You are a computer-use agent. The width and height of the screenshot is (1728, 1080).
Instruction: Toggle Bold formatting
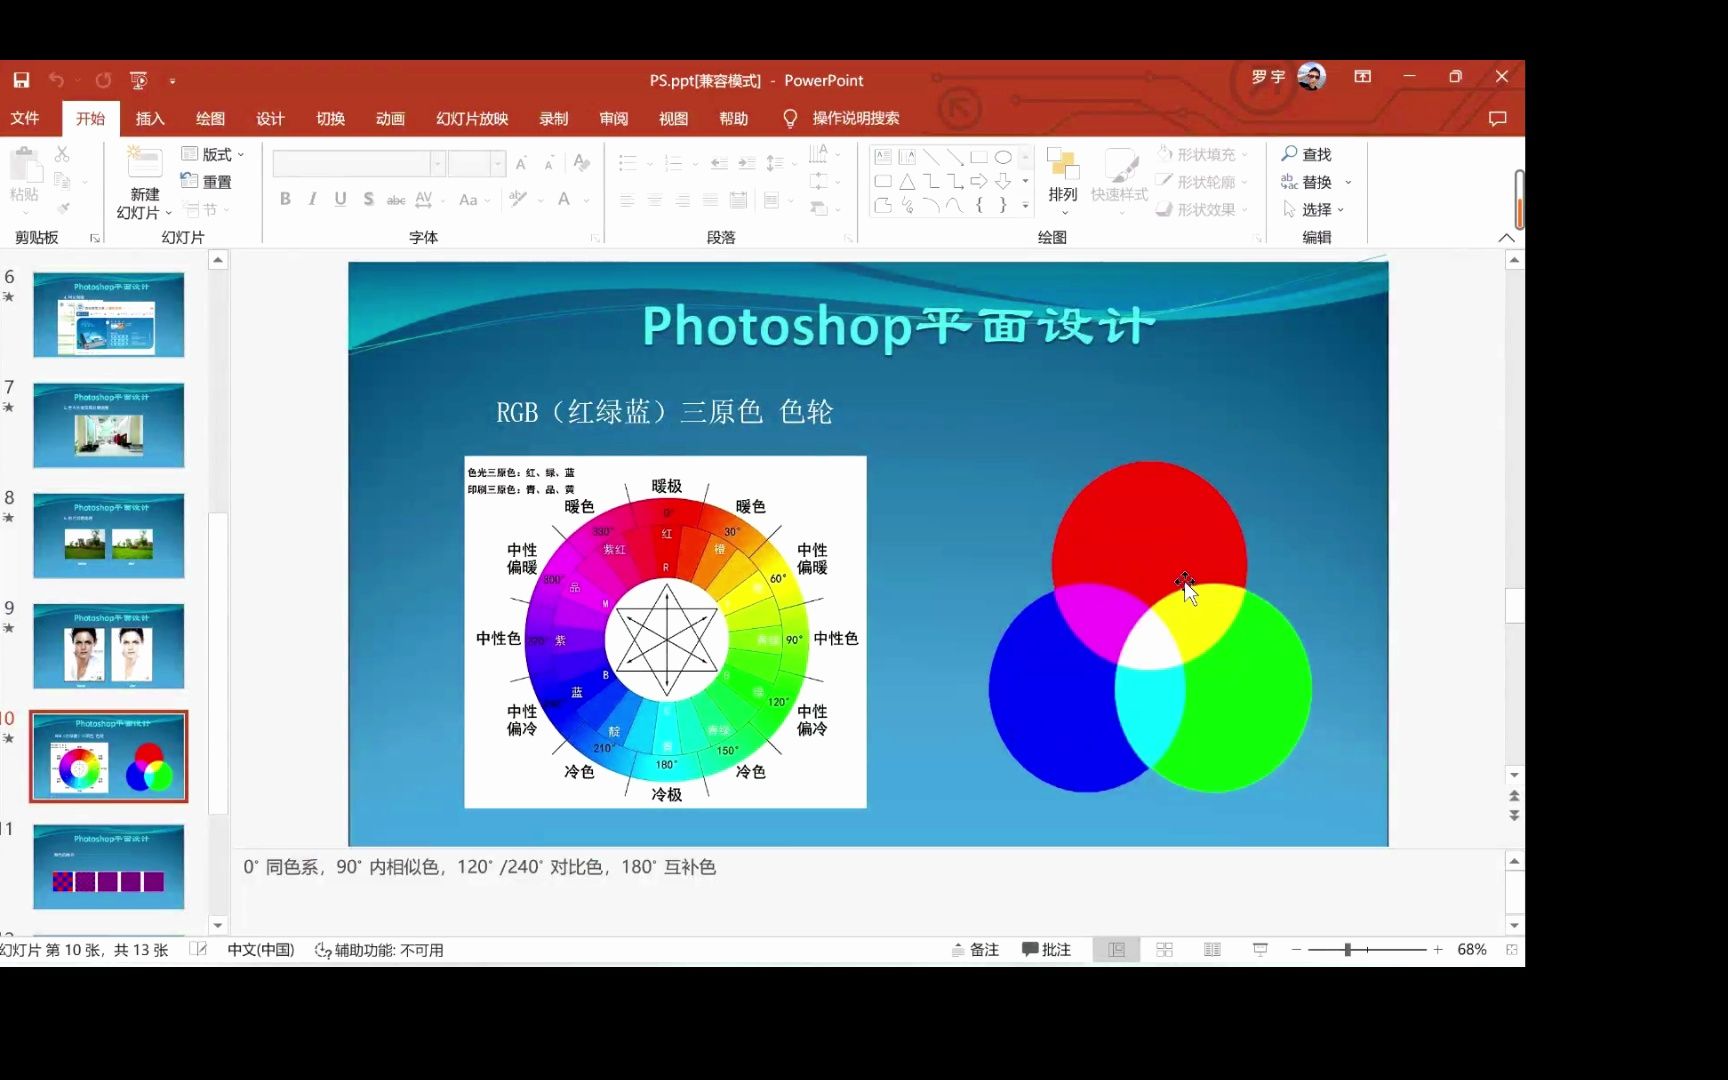point(285,199)
